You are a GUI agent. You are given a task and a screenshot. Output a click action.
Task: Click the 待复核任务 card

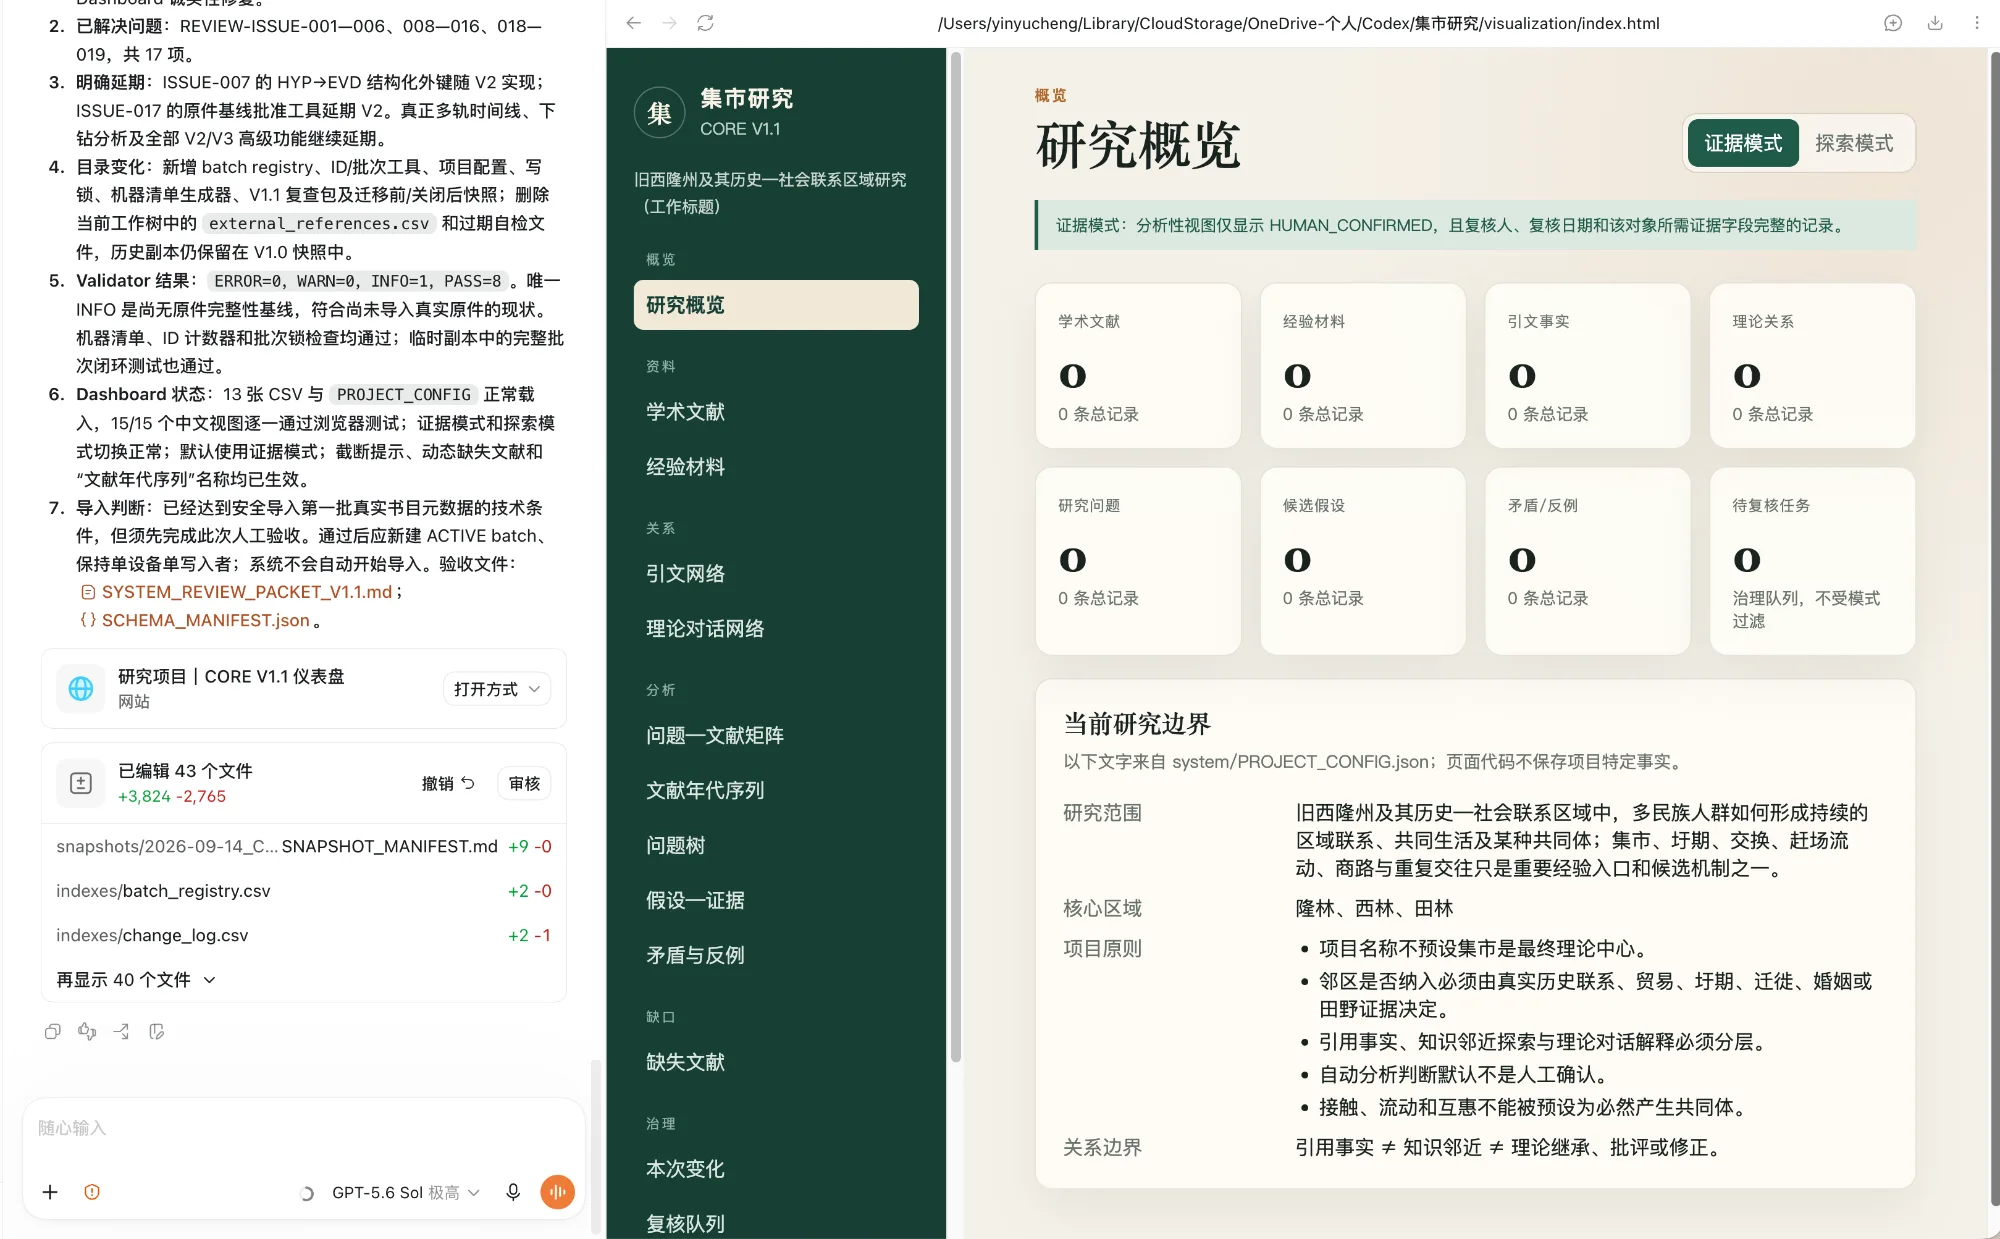point(1812,561)
